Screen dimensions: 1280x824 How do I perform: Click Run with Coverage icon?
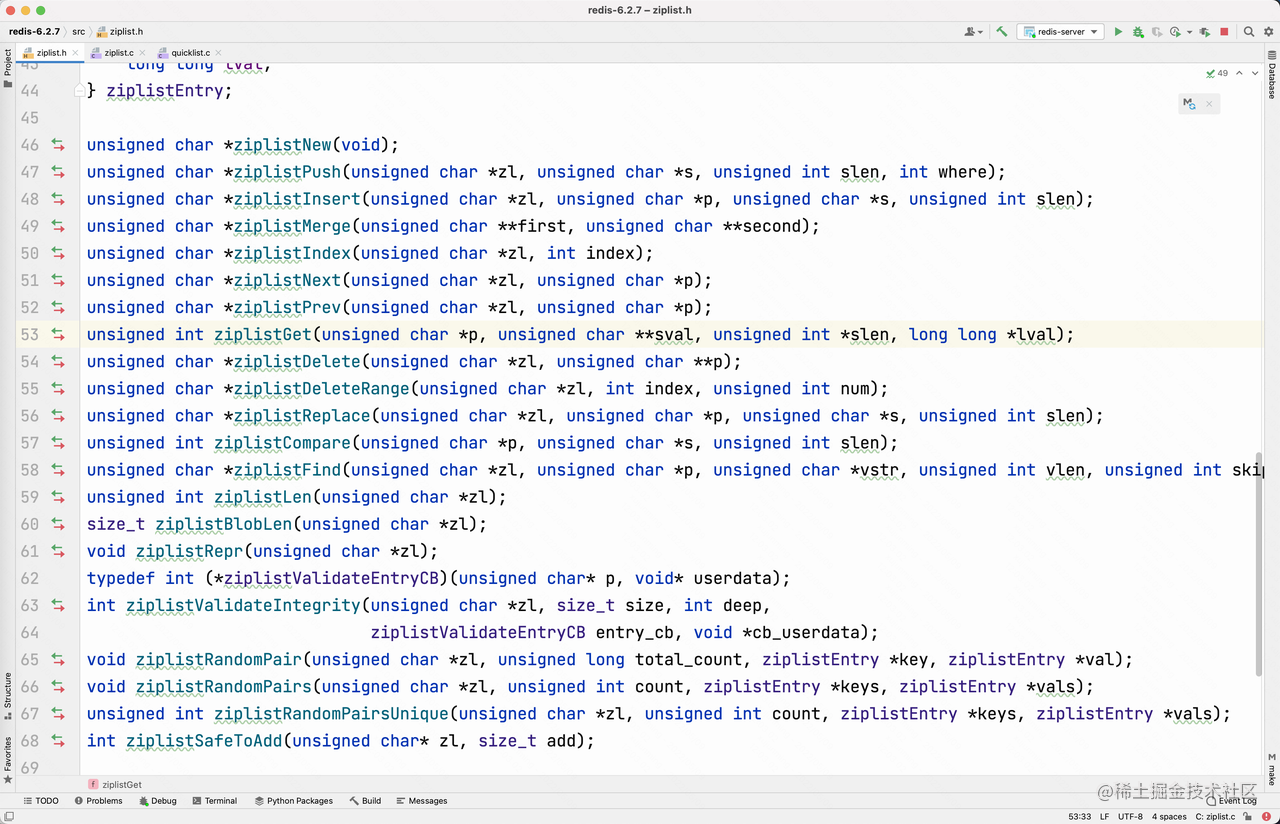tap(1157, 32)
